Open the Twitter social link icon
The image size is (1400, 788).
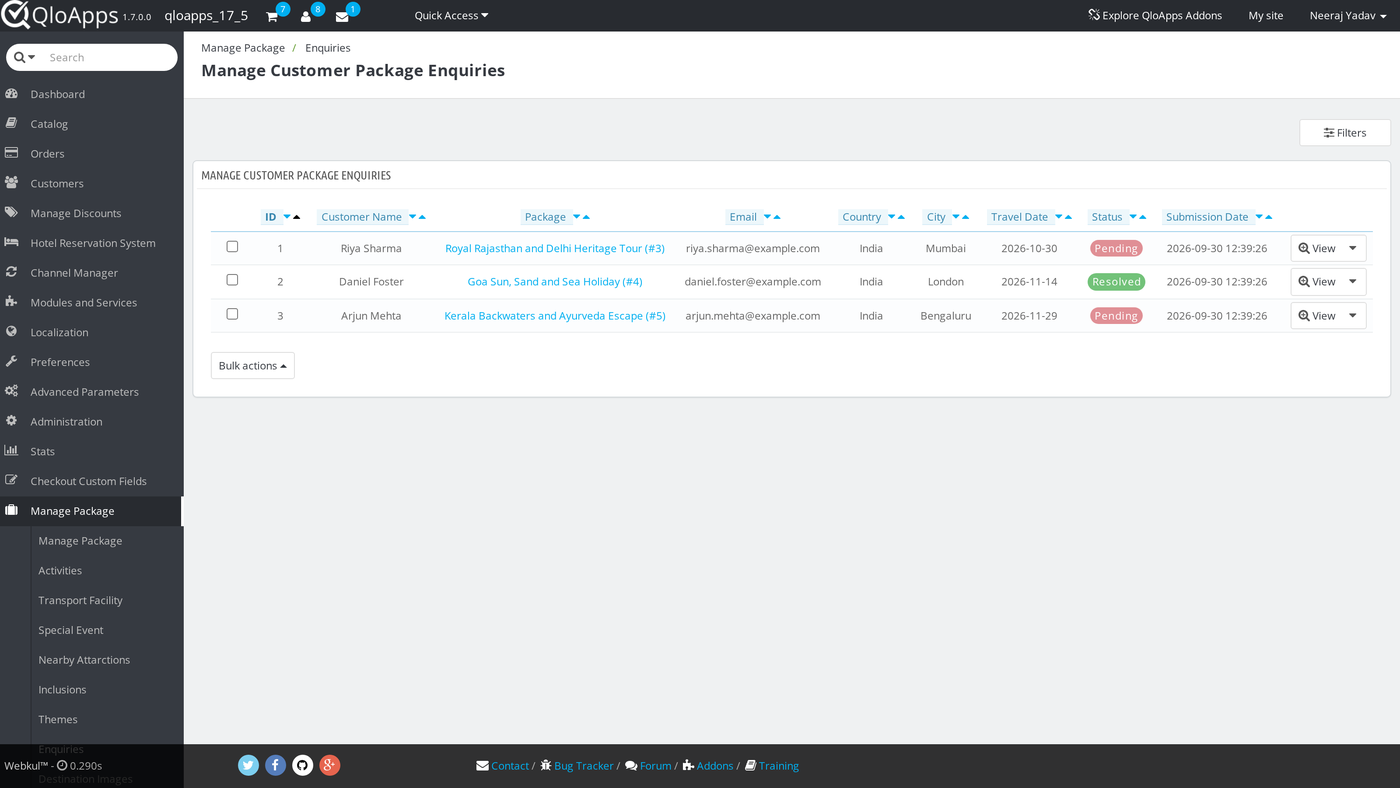(249, 765)
